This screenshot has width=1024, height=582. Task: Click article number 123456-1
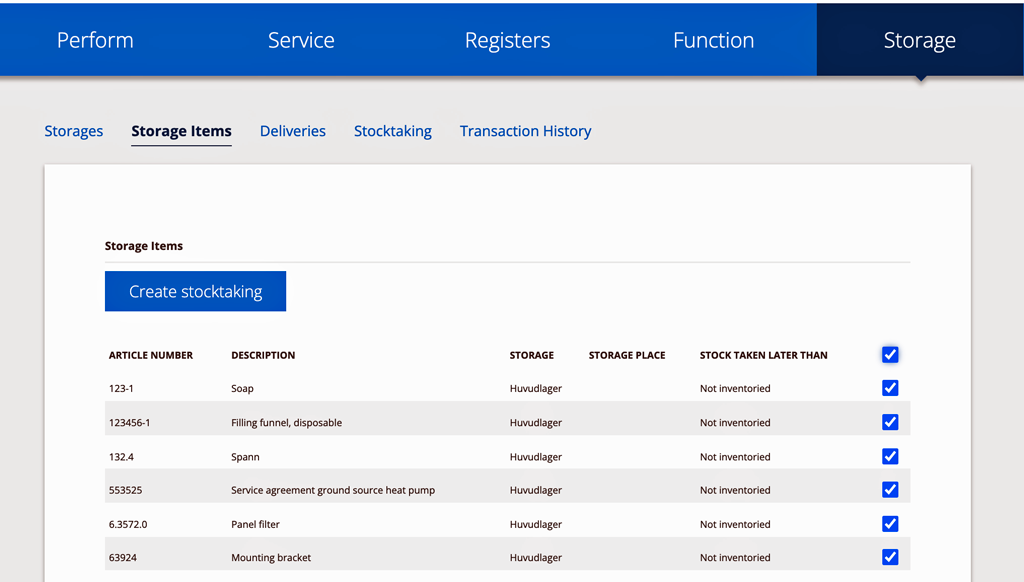click(129, 423)
